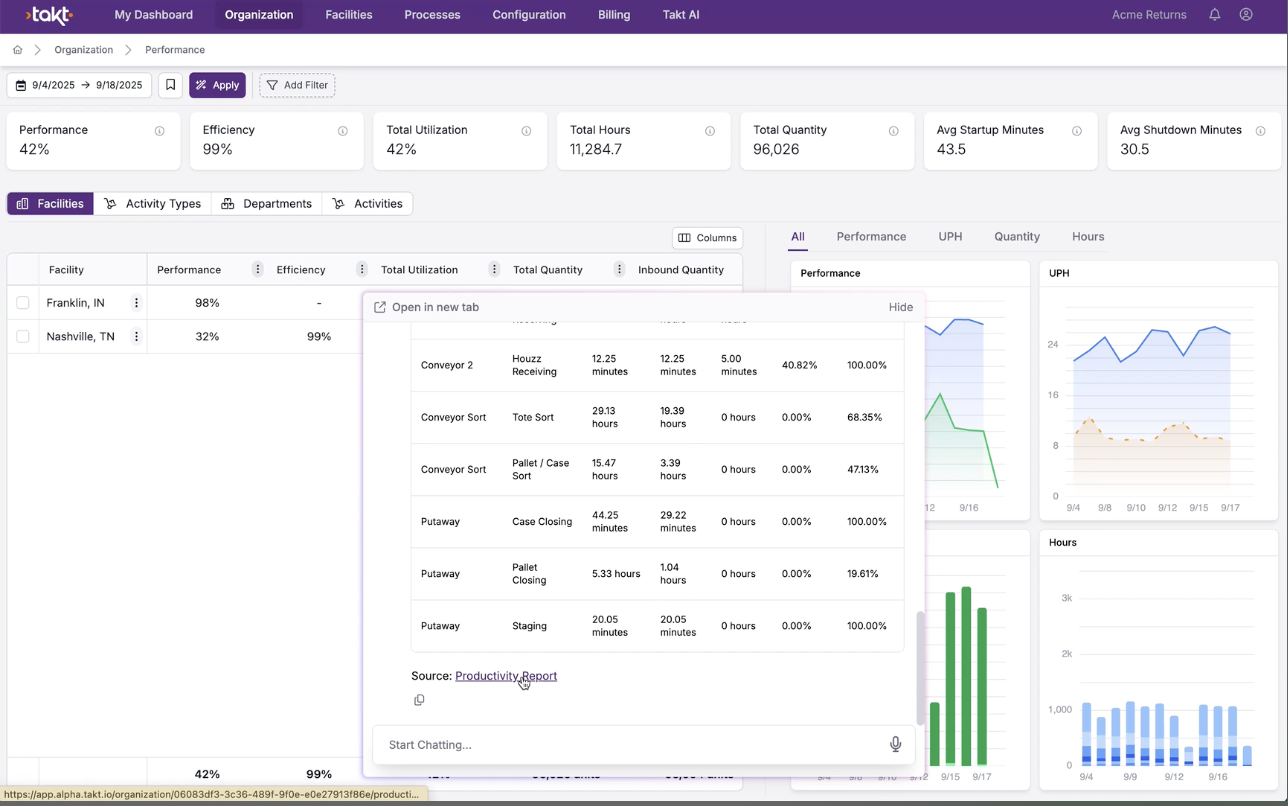
Task: Copy the chat response using copy icon
Action: pos(419,700)
